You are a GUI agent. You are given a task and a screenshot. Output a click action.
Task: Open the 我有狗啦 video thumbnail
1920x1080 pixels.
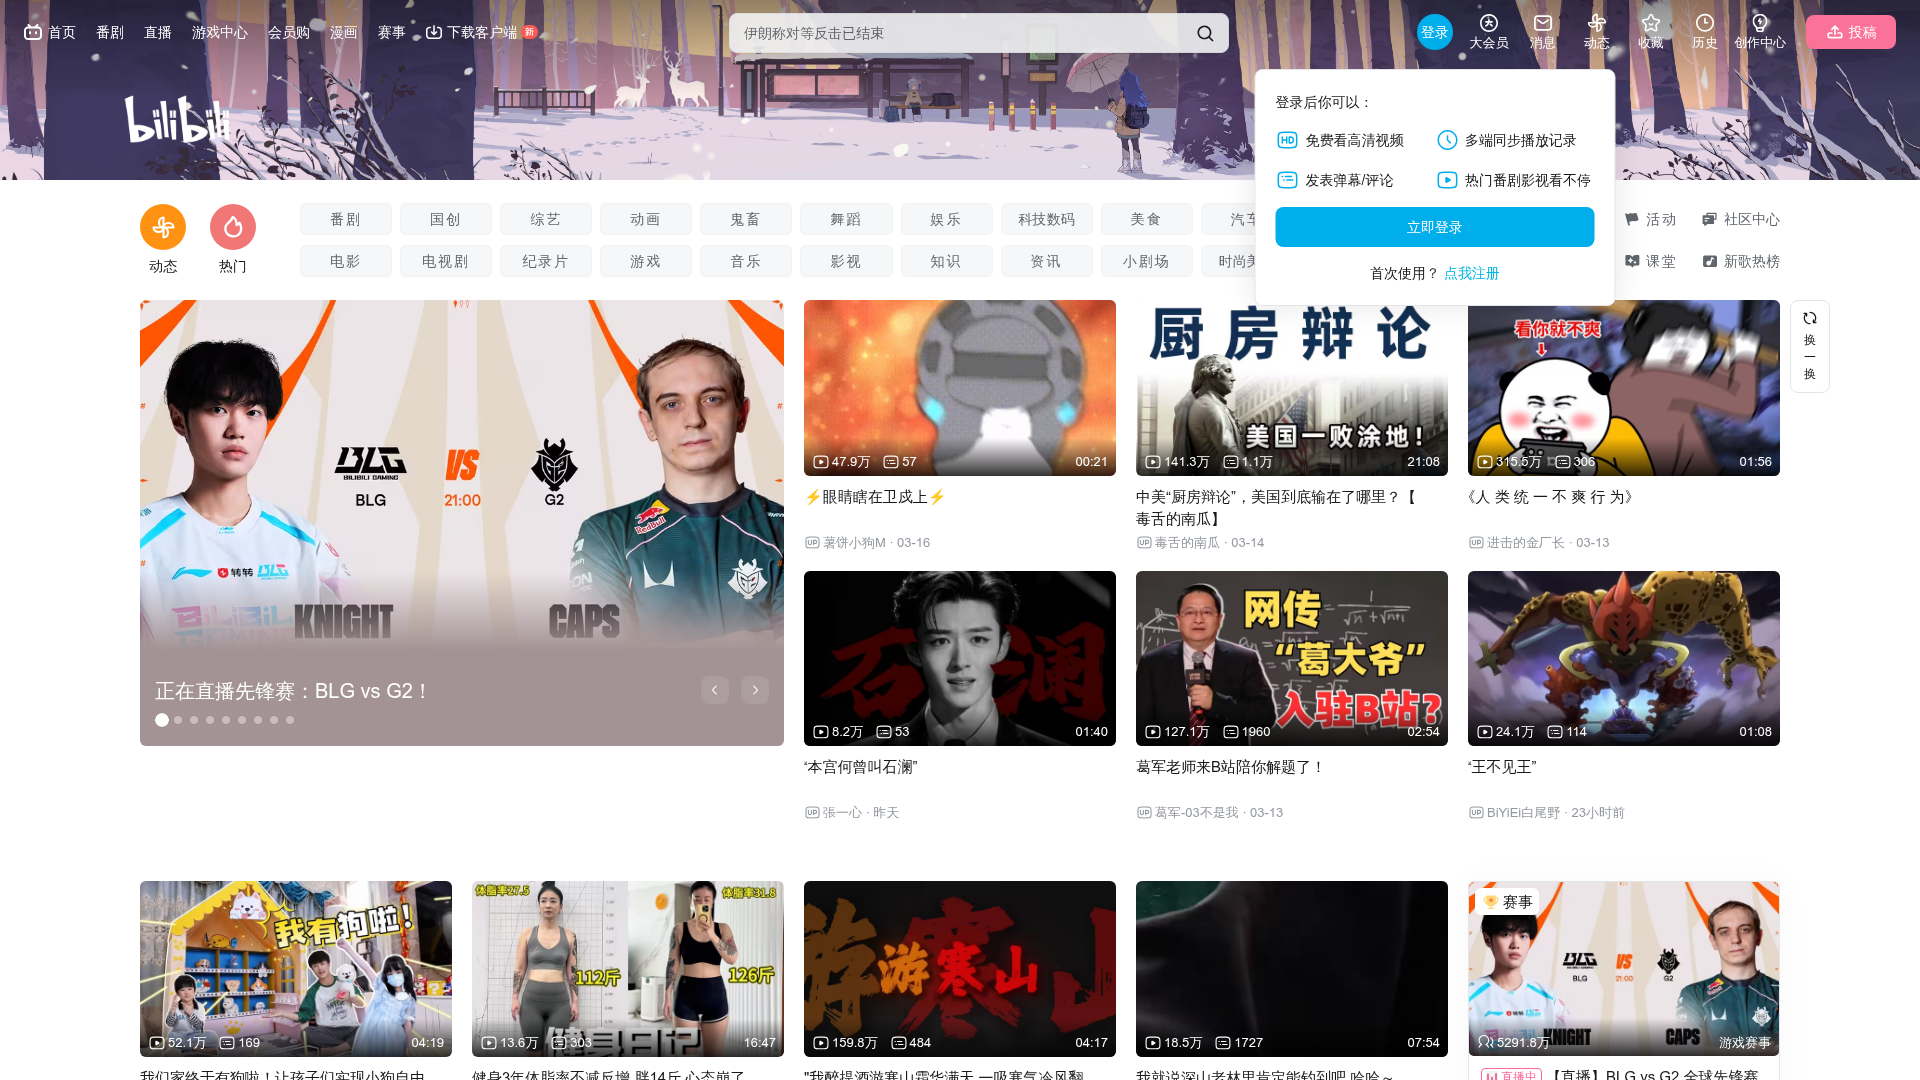tap(296, 969)
